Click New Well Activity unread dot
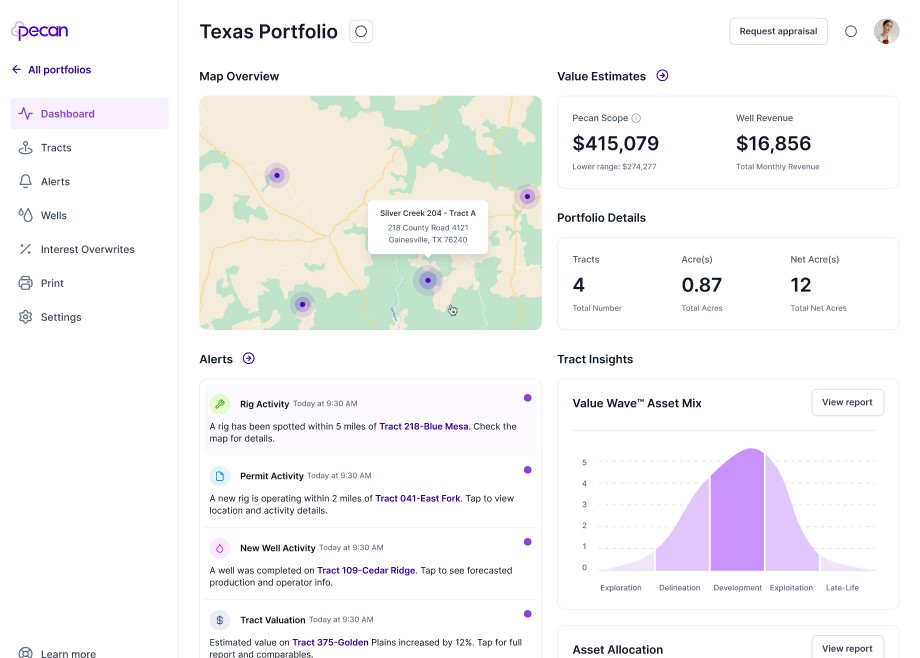 tap(527, 542)
